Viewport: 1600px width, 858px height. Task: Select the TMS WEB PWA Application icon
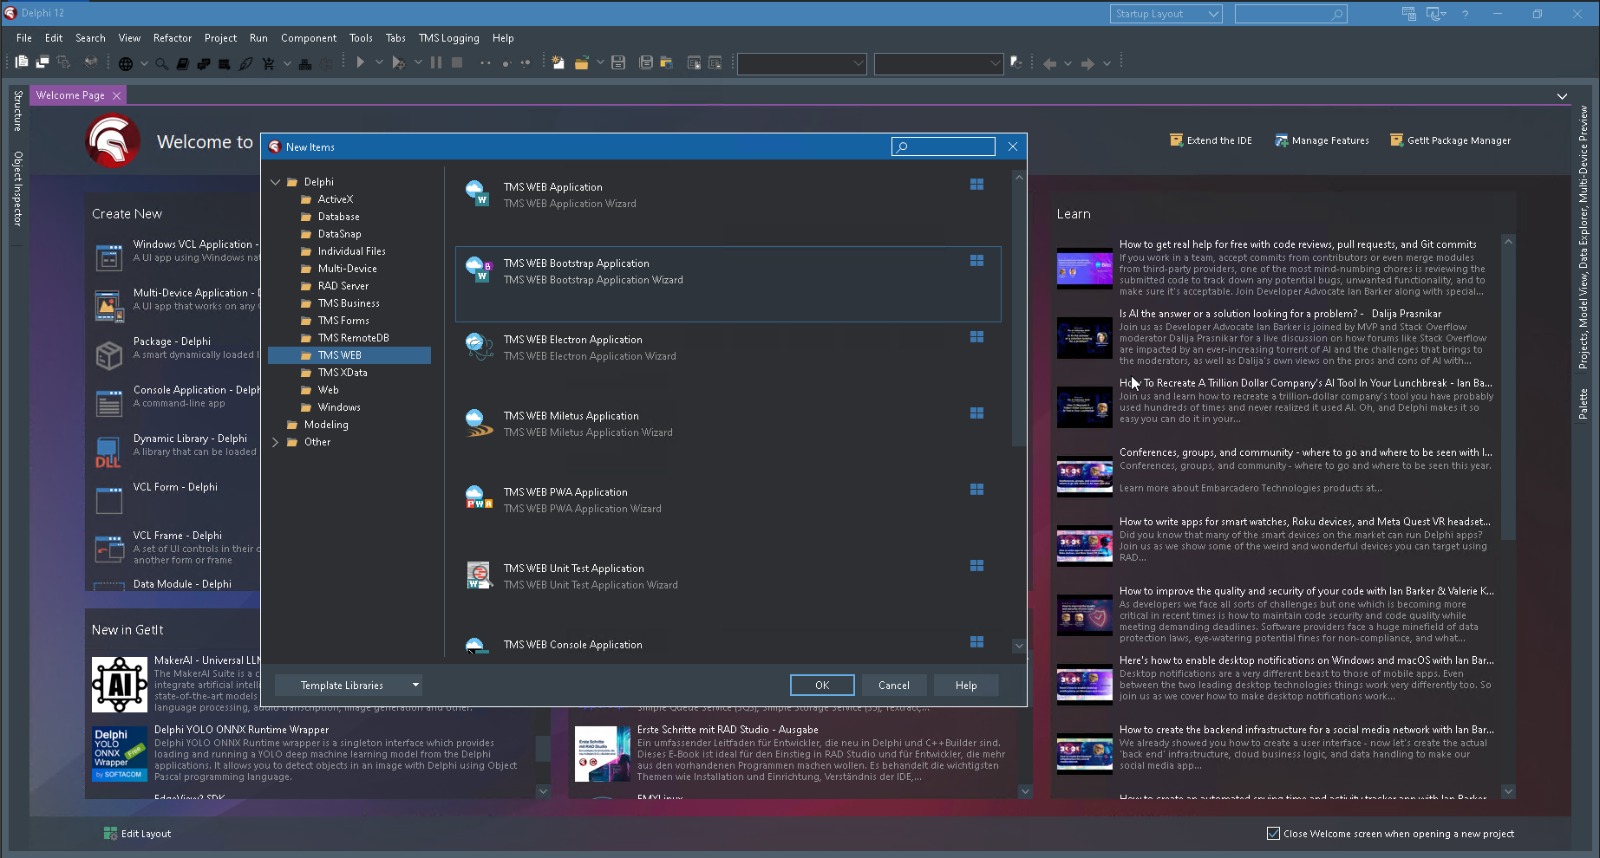(479, 497)
